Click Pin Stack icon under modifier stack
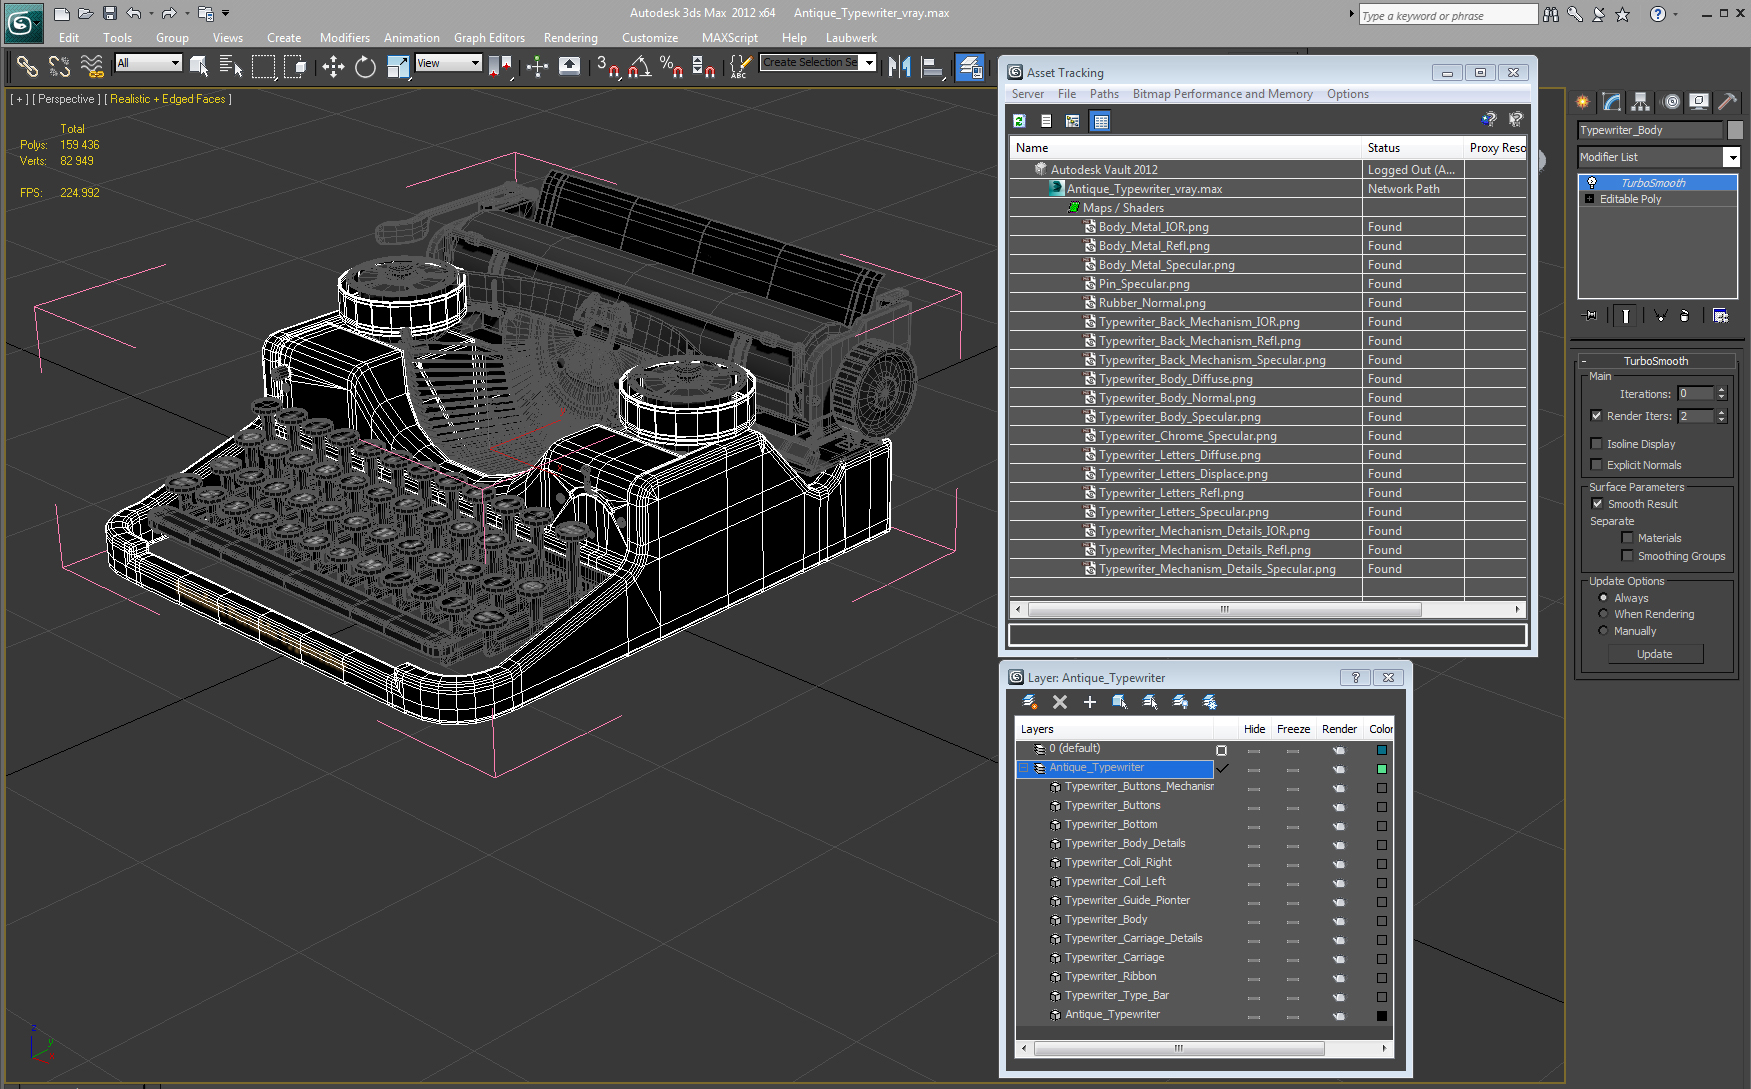1751x1089 pixels. click(x=1591, y=316)
